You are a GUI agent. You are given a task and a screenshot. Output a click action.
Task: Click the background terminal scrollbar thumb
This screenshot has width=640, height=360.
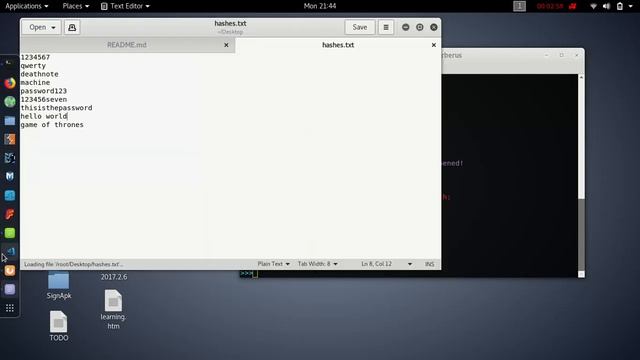tap(581, 234)
